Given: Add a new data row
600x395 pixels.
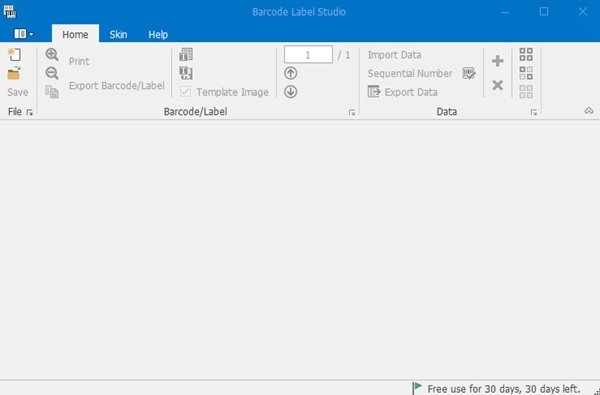Looking at the screenshot, I should click(497, 61).
